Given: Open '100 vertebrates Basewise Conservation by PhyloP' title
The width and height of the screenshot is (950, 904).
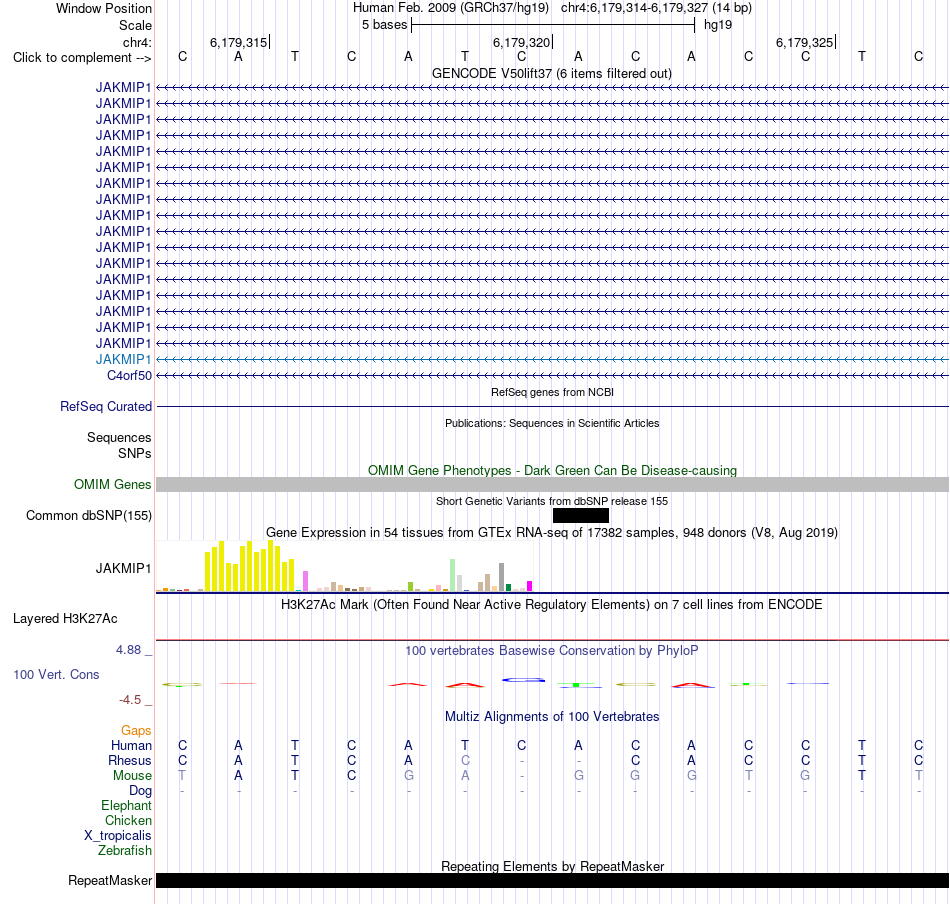Looking at the screenshot, I should [x=552, y=651].
